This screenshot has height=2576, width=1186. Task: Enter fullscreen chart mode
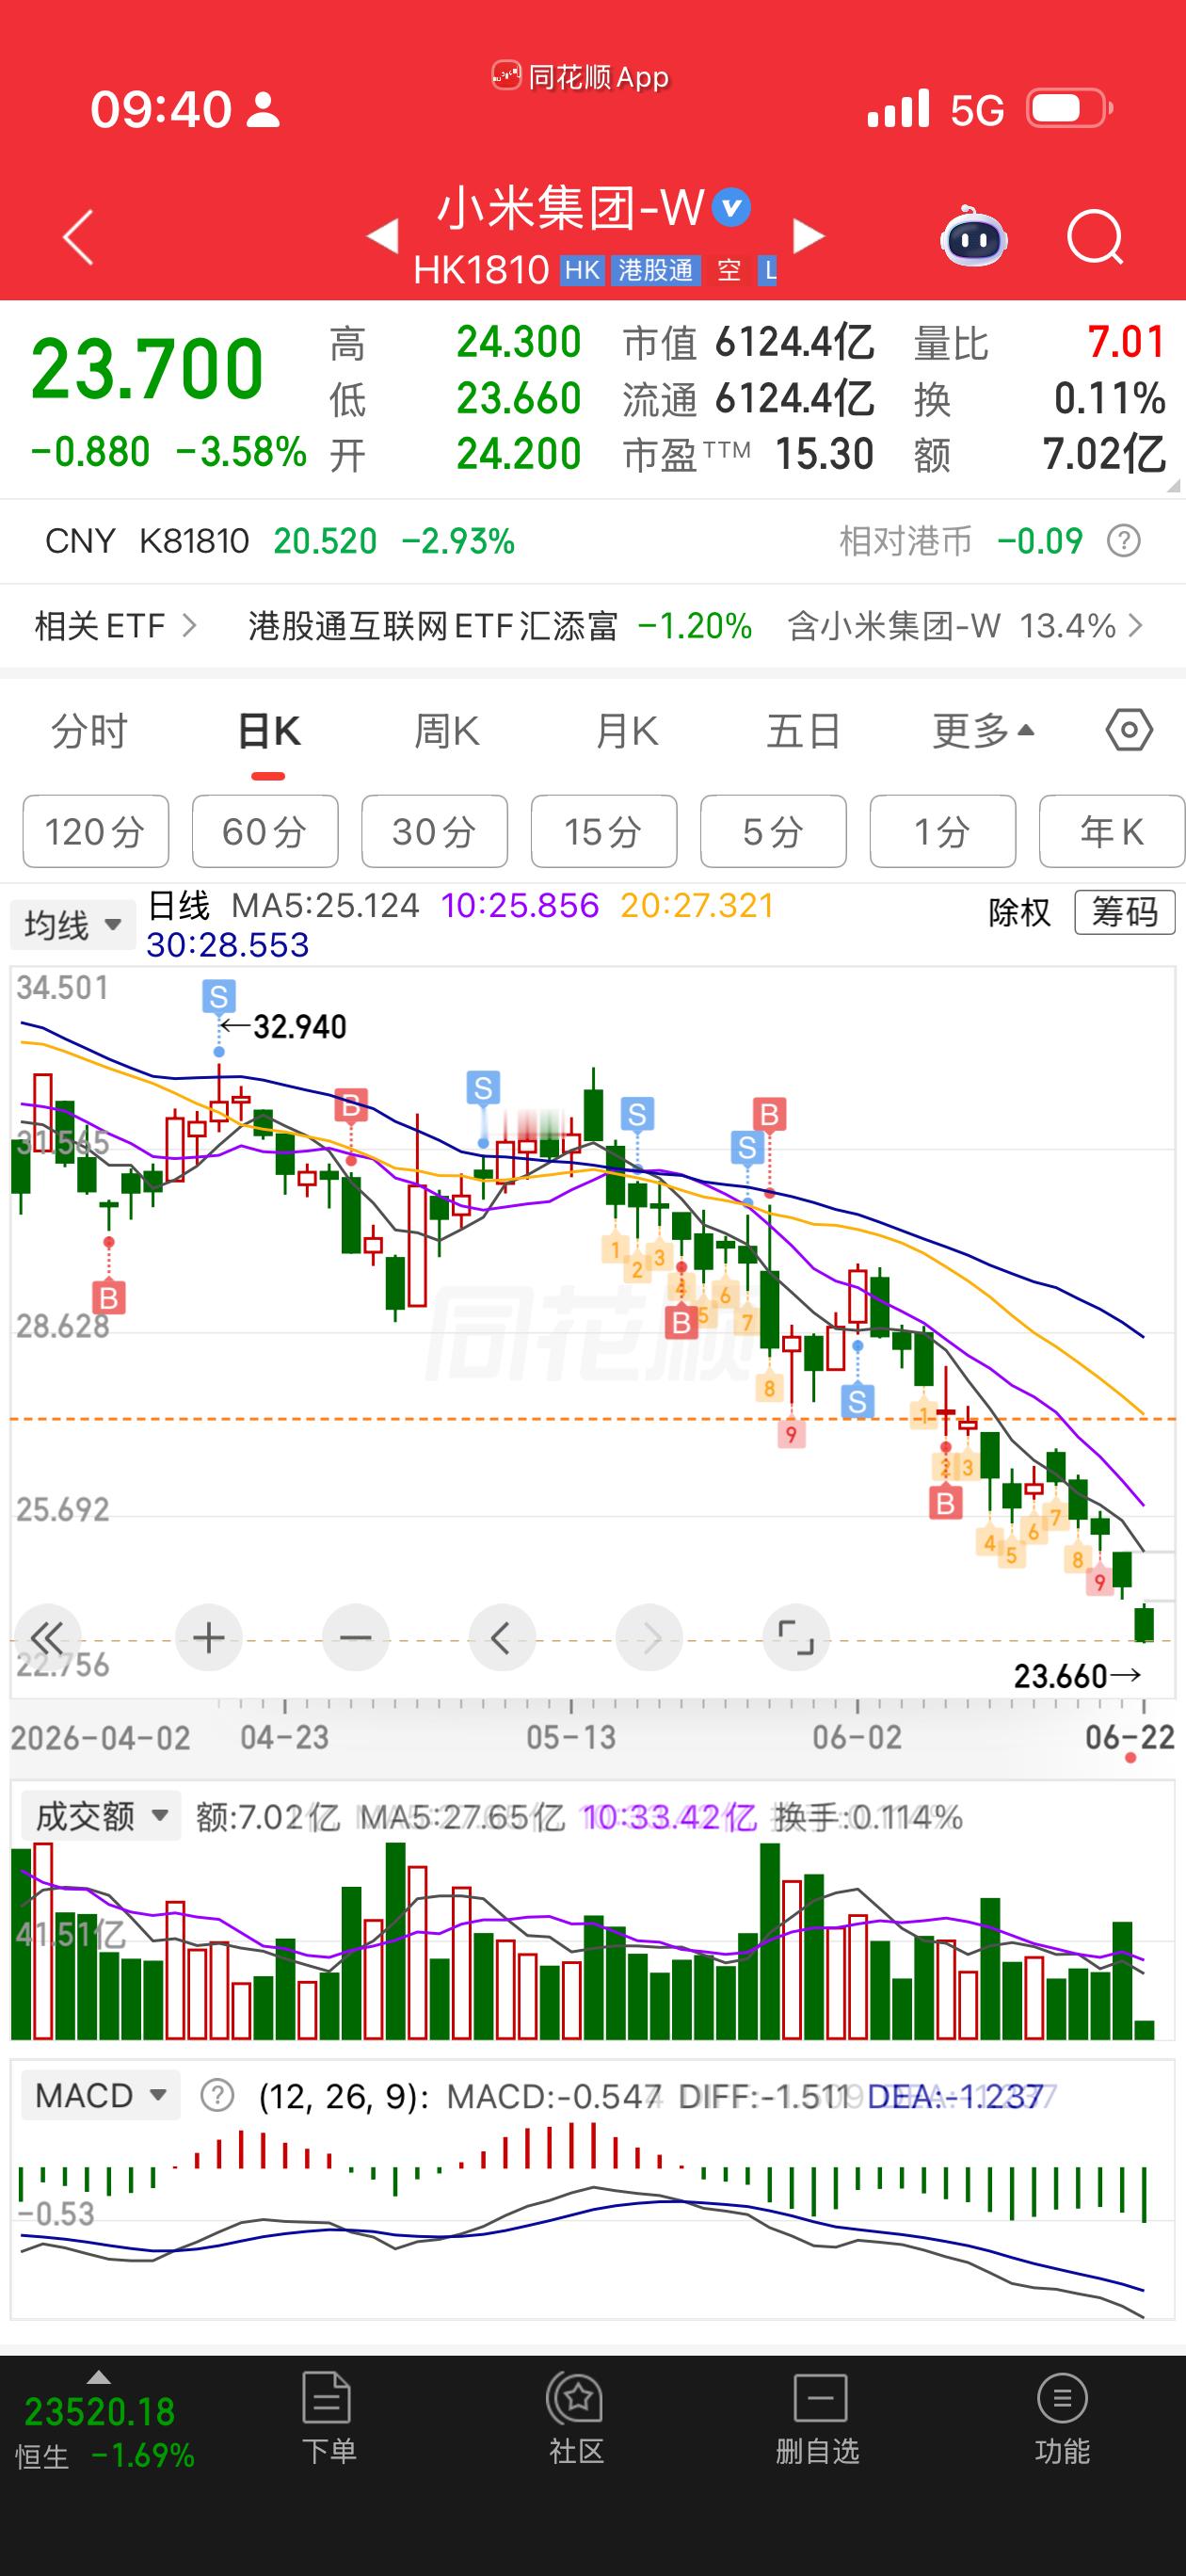coord(796,1638)
